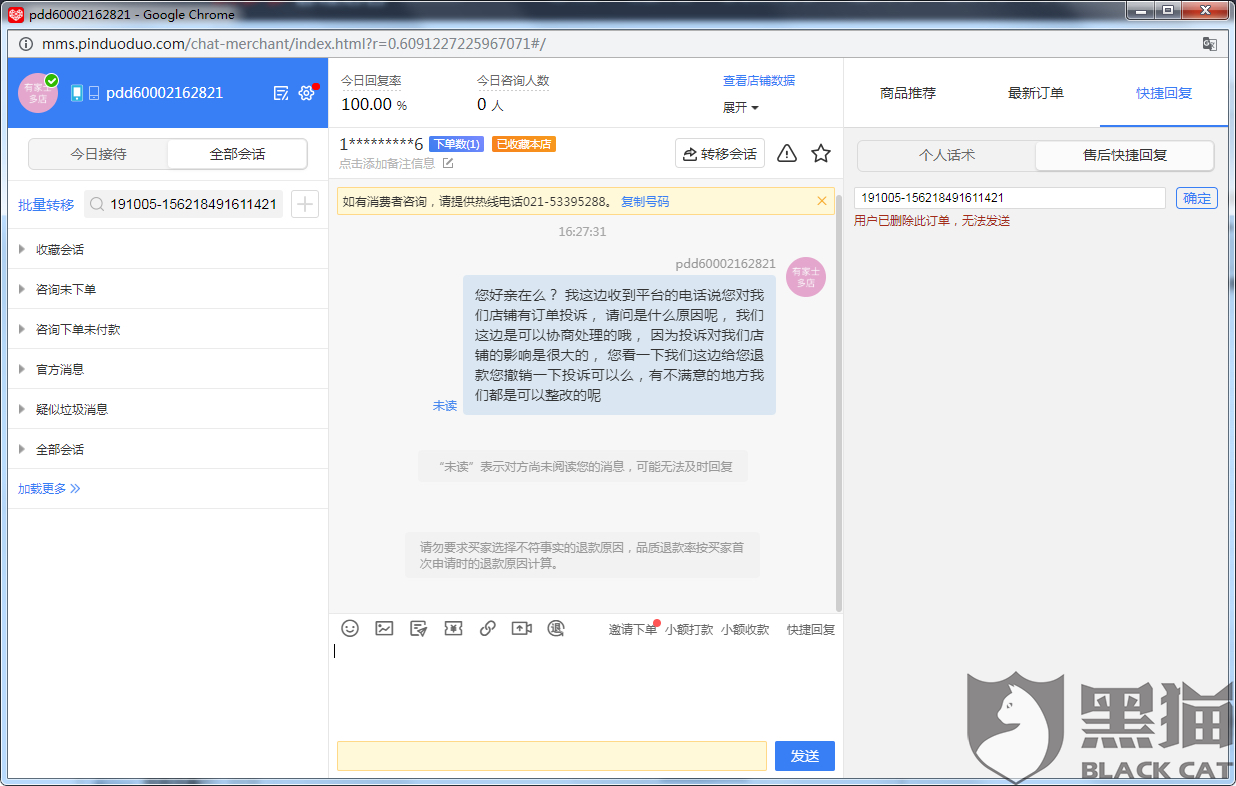
Task: Open the emoji picker in chat toolbar
Action: pyautogui.click(x=350, y=629)
